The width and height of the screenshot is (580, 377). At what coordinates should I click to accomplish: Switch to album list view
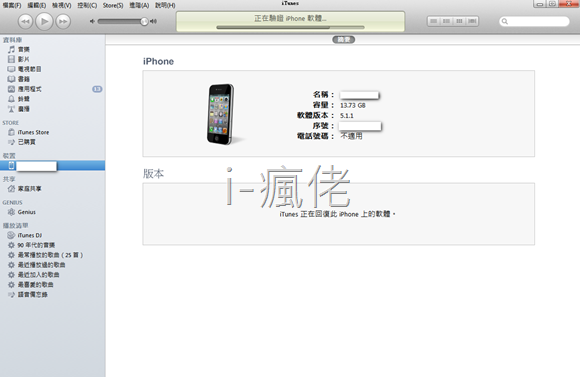point(446,21)
